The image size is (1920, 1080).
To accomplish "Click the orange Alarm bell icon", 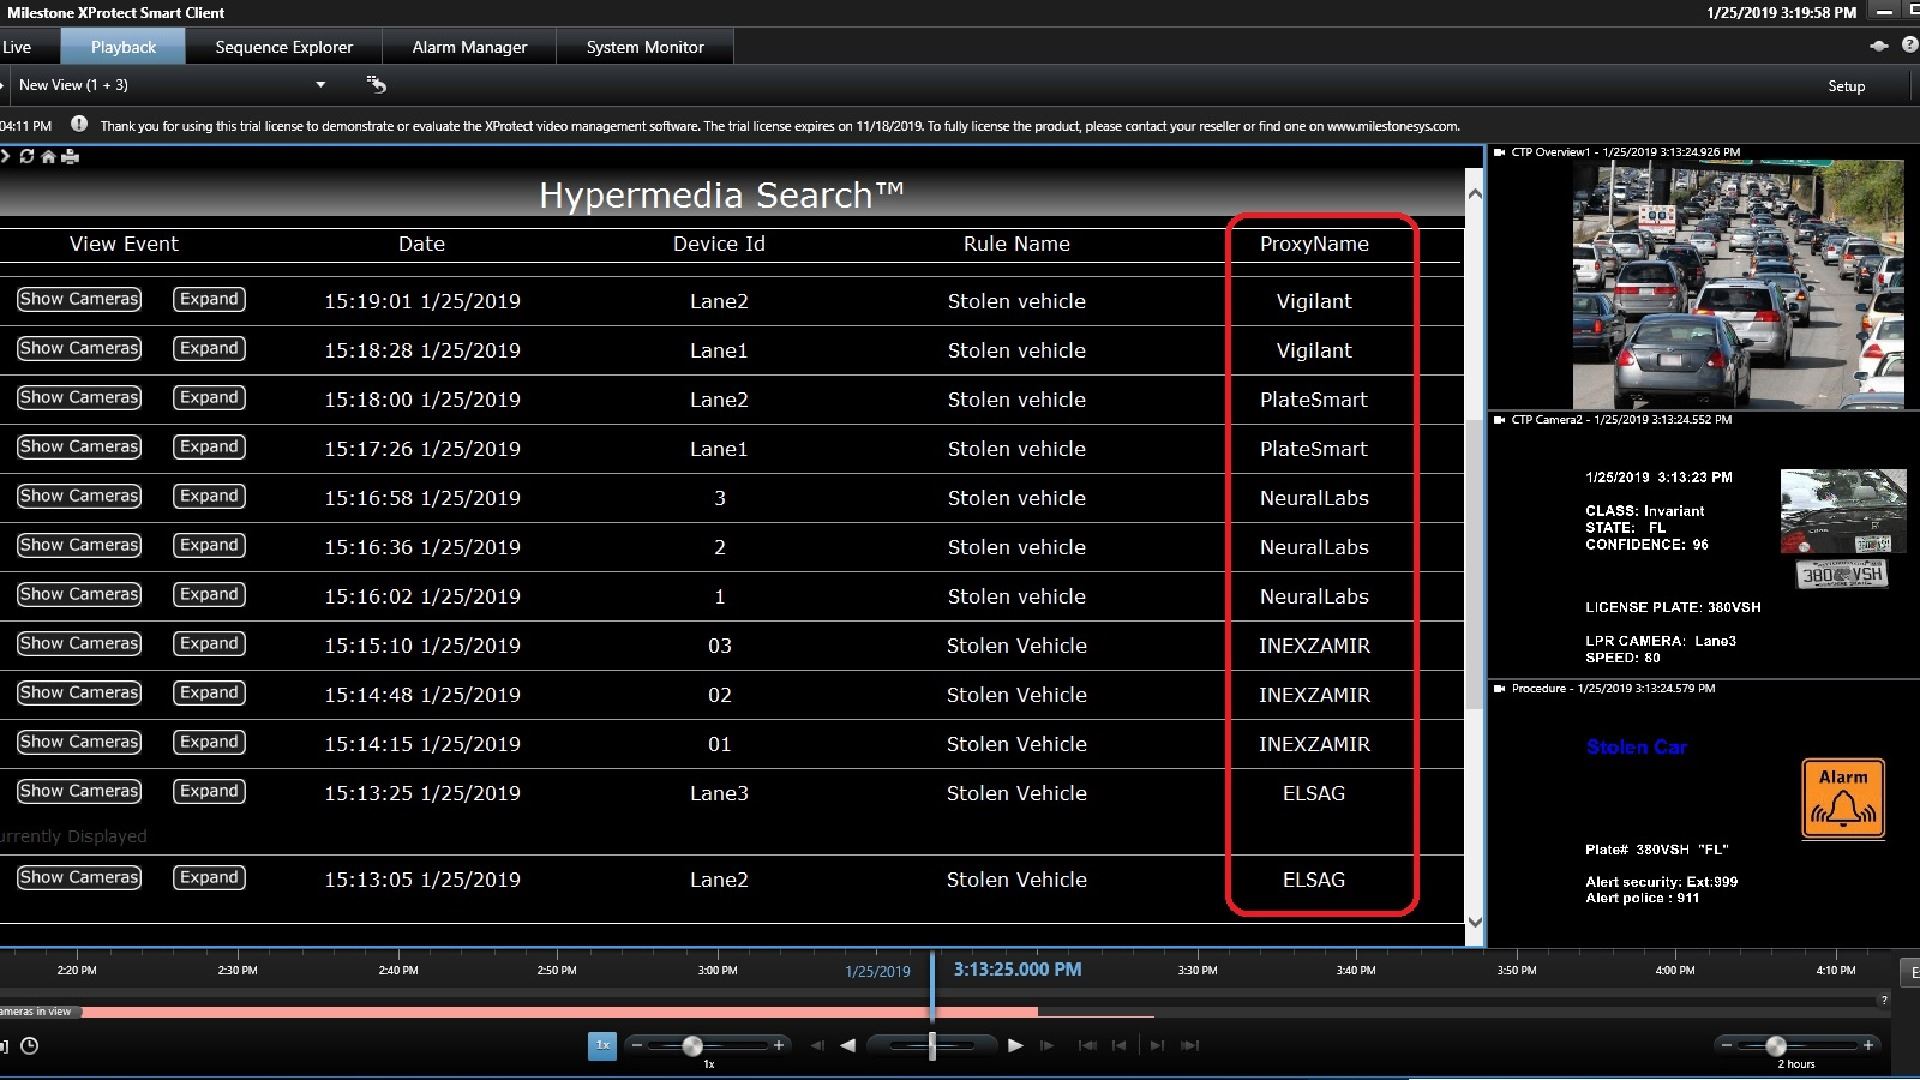I will click(1843, 798).
